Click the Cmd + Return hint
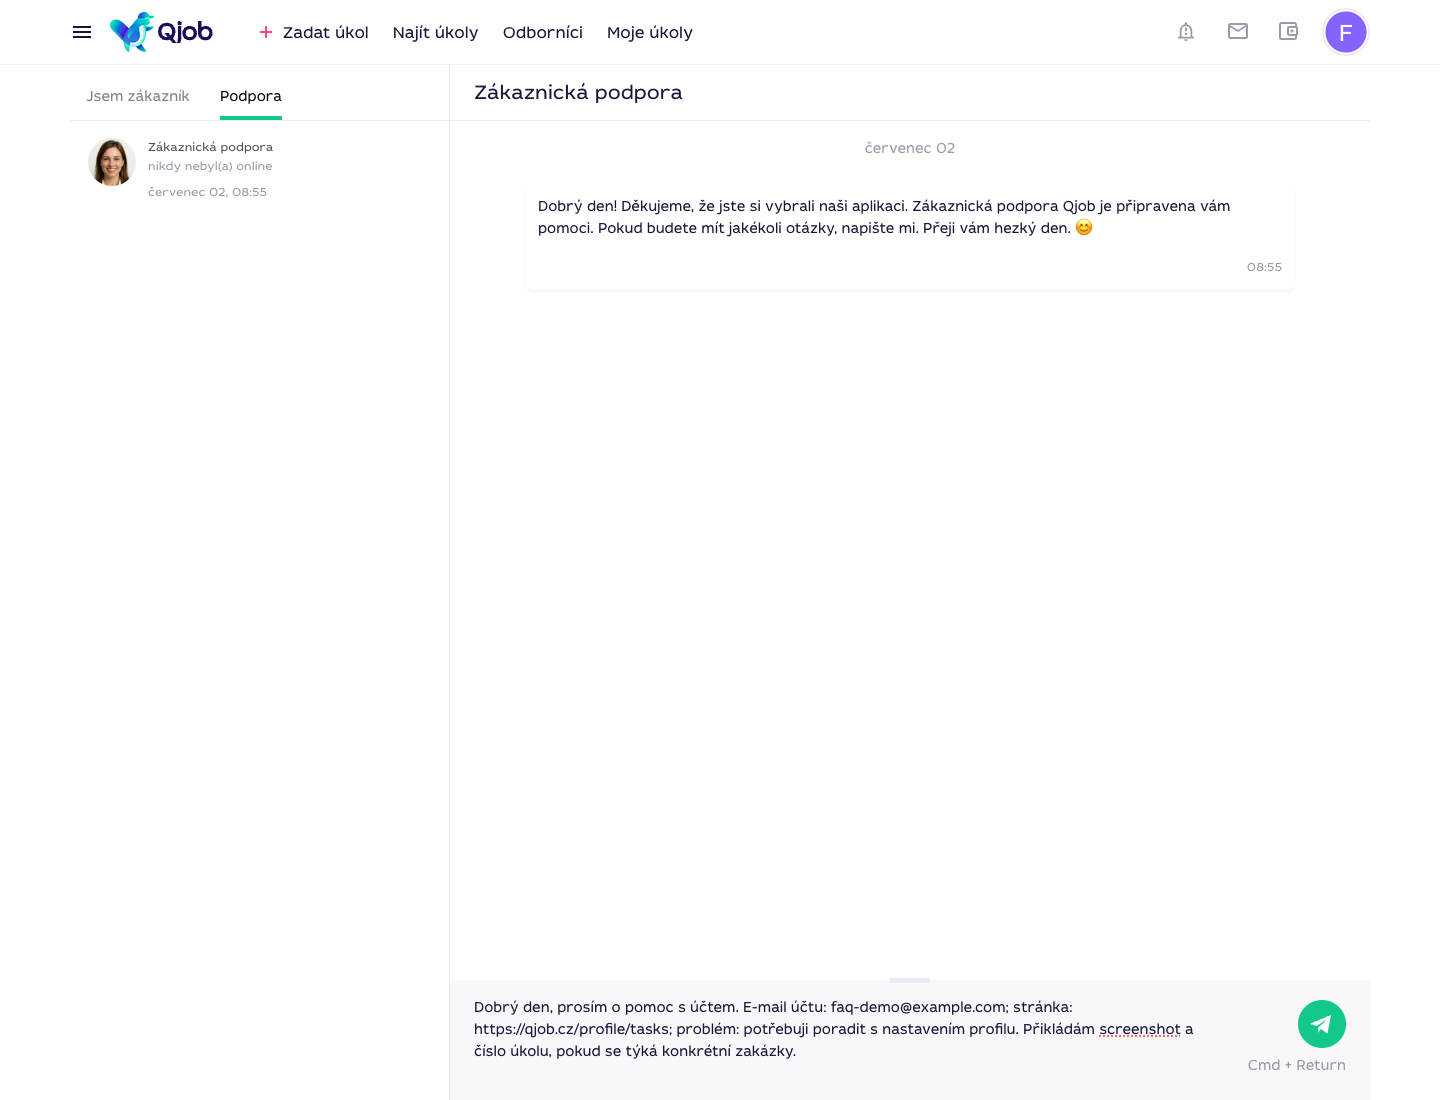Image resolution: width=1440 pixels, height=1100 pixels. (x=1296, y=1065)
